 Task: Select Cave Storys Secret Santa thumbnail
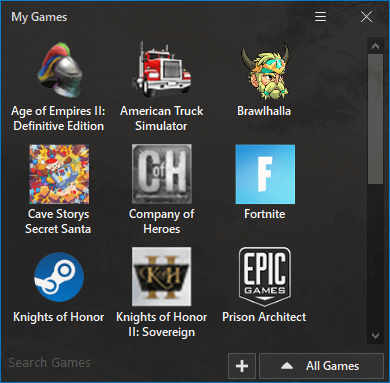pos(59,174)
